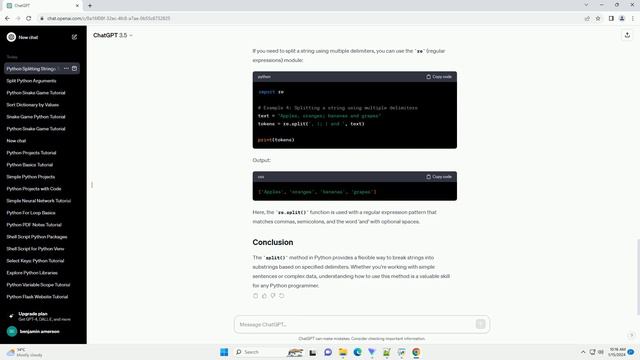Open Python Flask Website Tutorial chat
Screen dimensions: 640x360
(37, 297)
